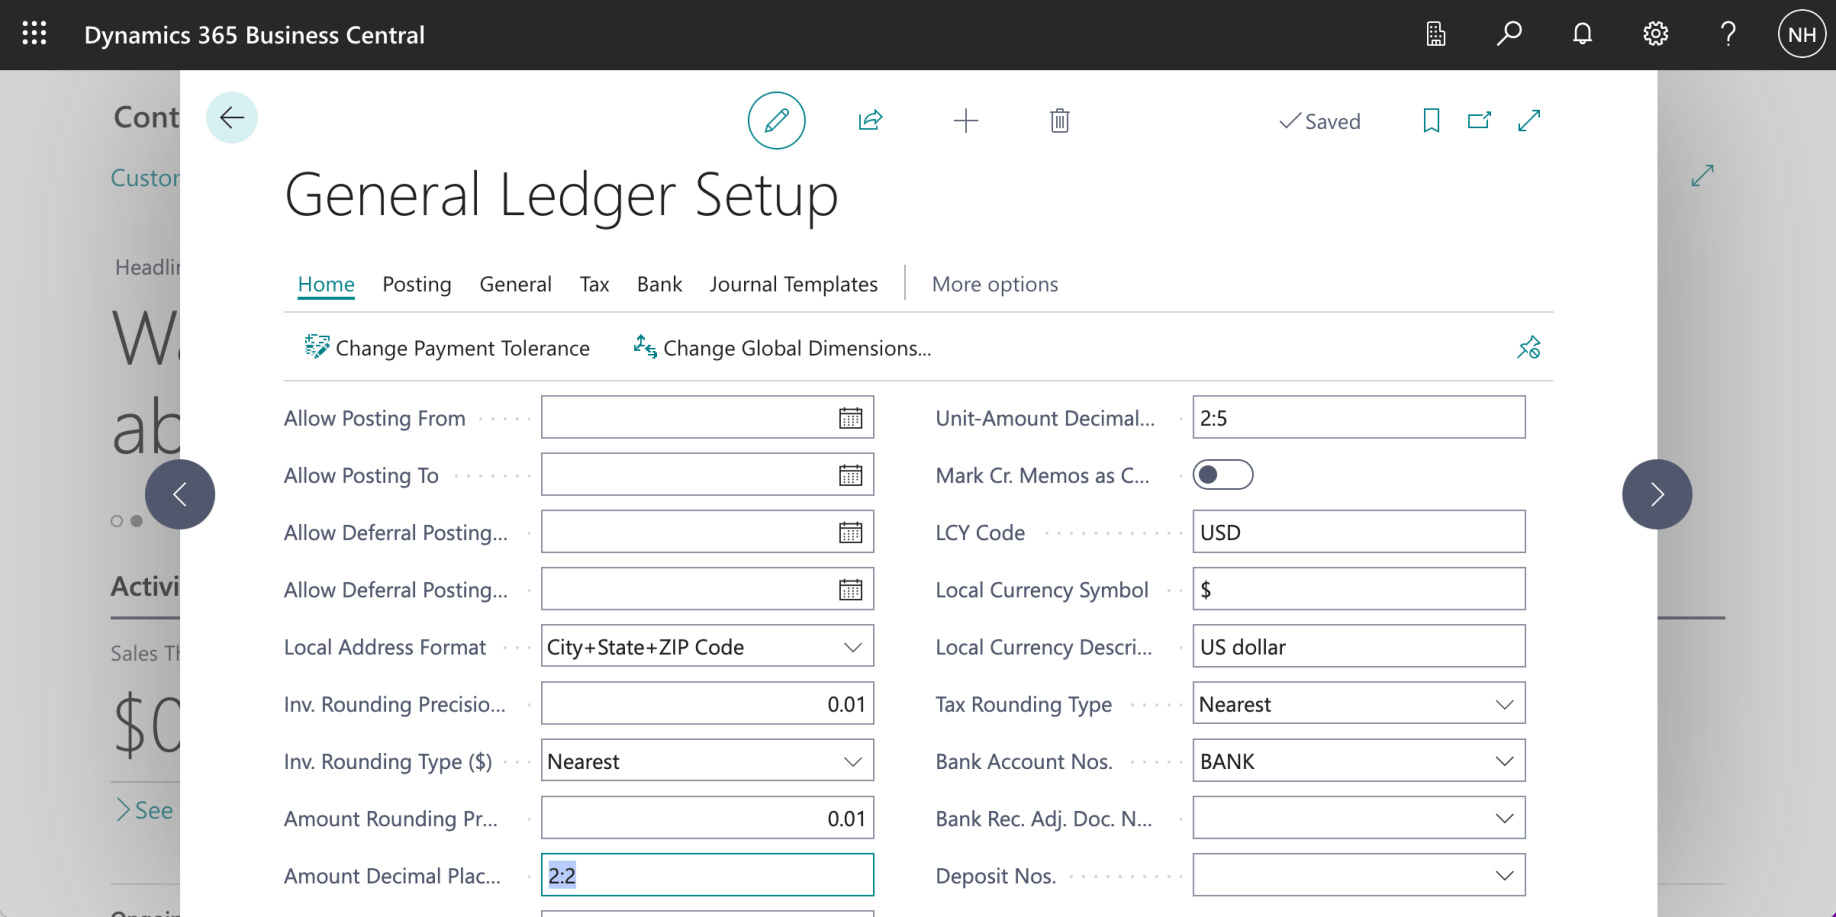The width and height of the screenshot is (1836, 917).
Task: Expand Bank Account Nos. lookup
Action: click(1504, 761)
